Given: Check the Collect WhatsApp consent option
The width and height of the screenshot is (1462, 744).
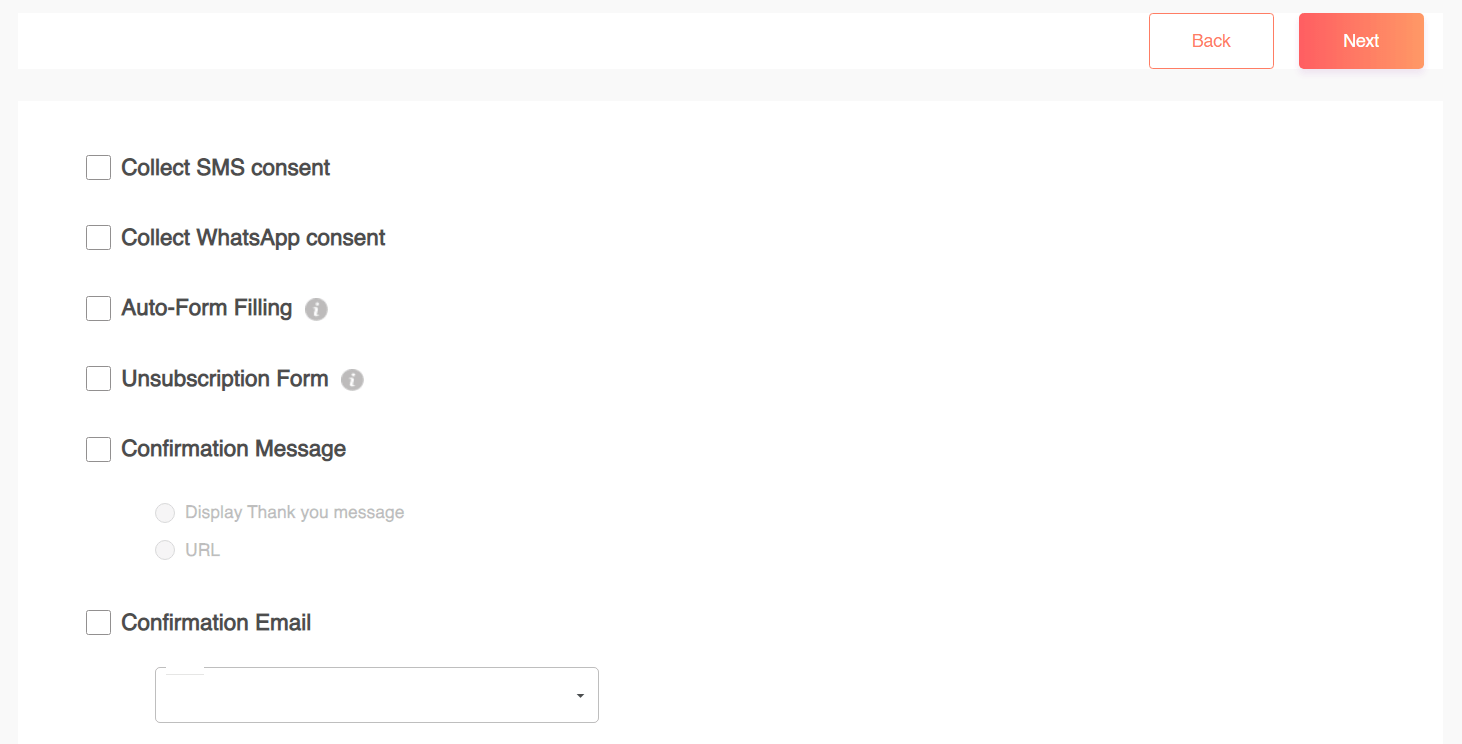Looking at the screenshot, I should pos(98,237).
